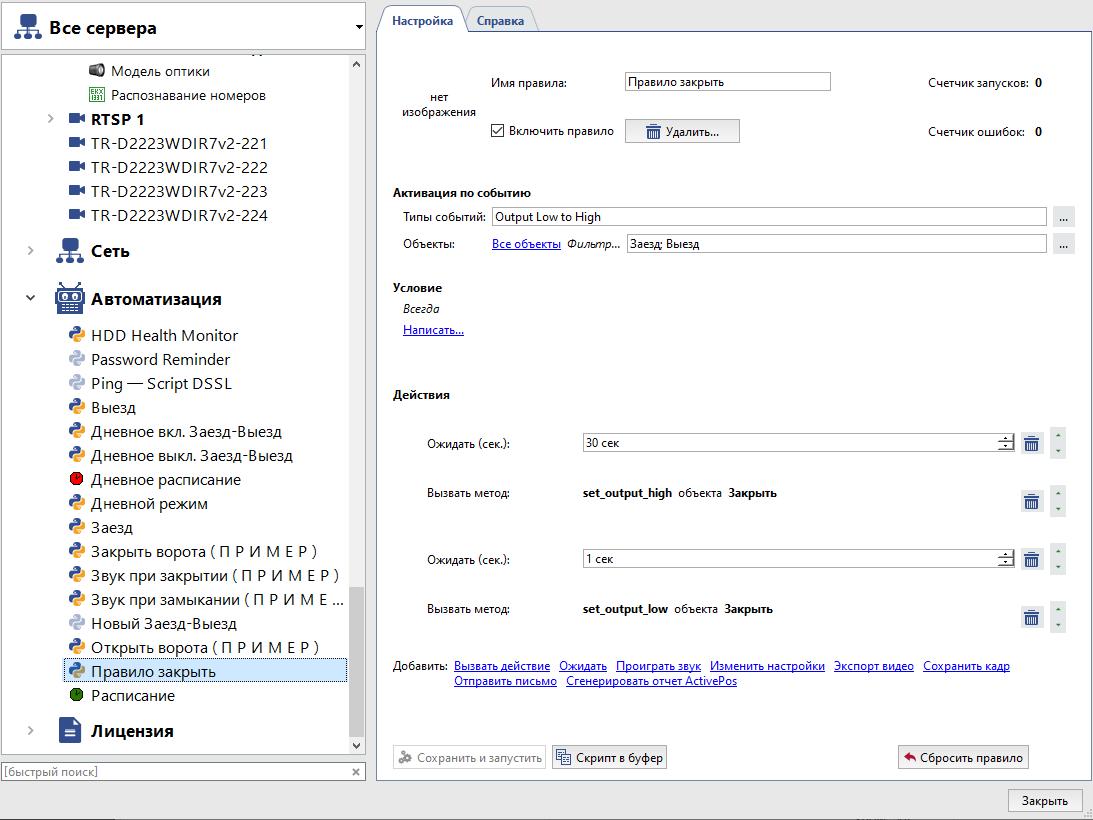Open event types selector ellipsis button
The image size is (1093, 820).
[1063, 217]
